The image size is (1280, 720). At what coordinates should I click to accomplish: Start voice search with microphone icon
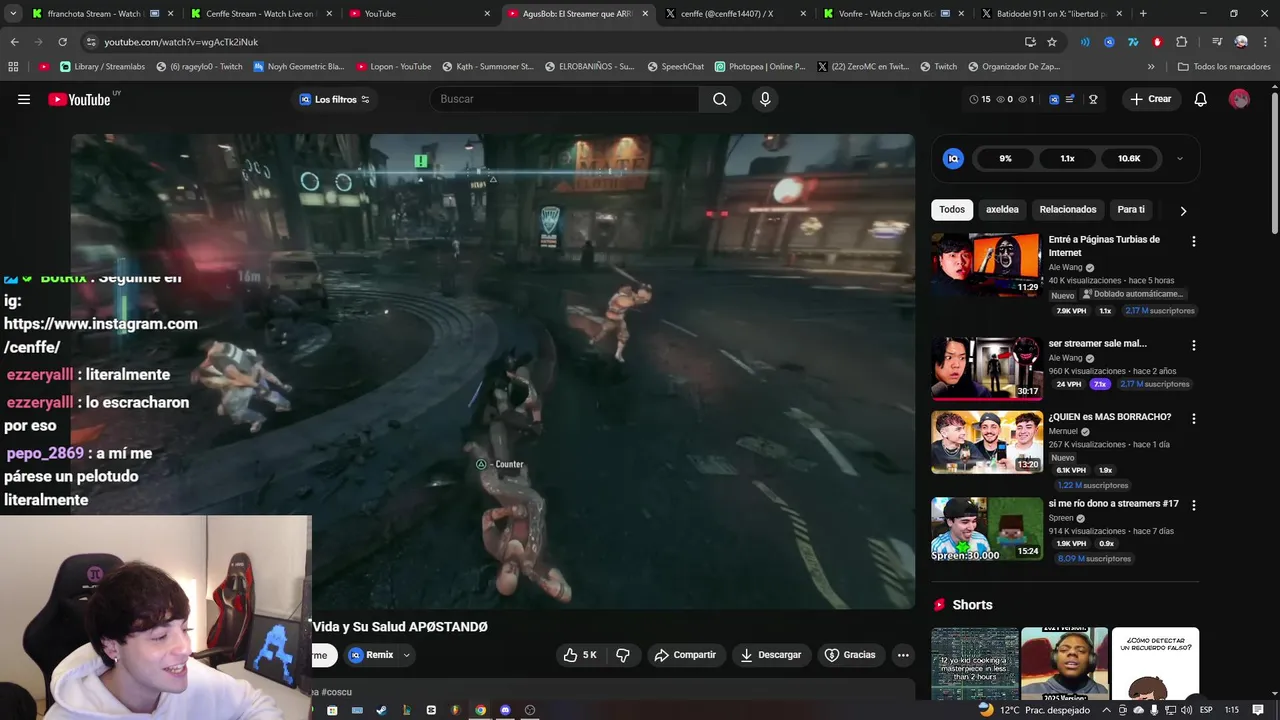tap(765, 99)
